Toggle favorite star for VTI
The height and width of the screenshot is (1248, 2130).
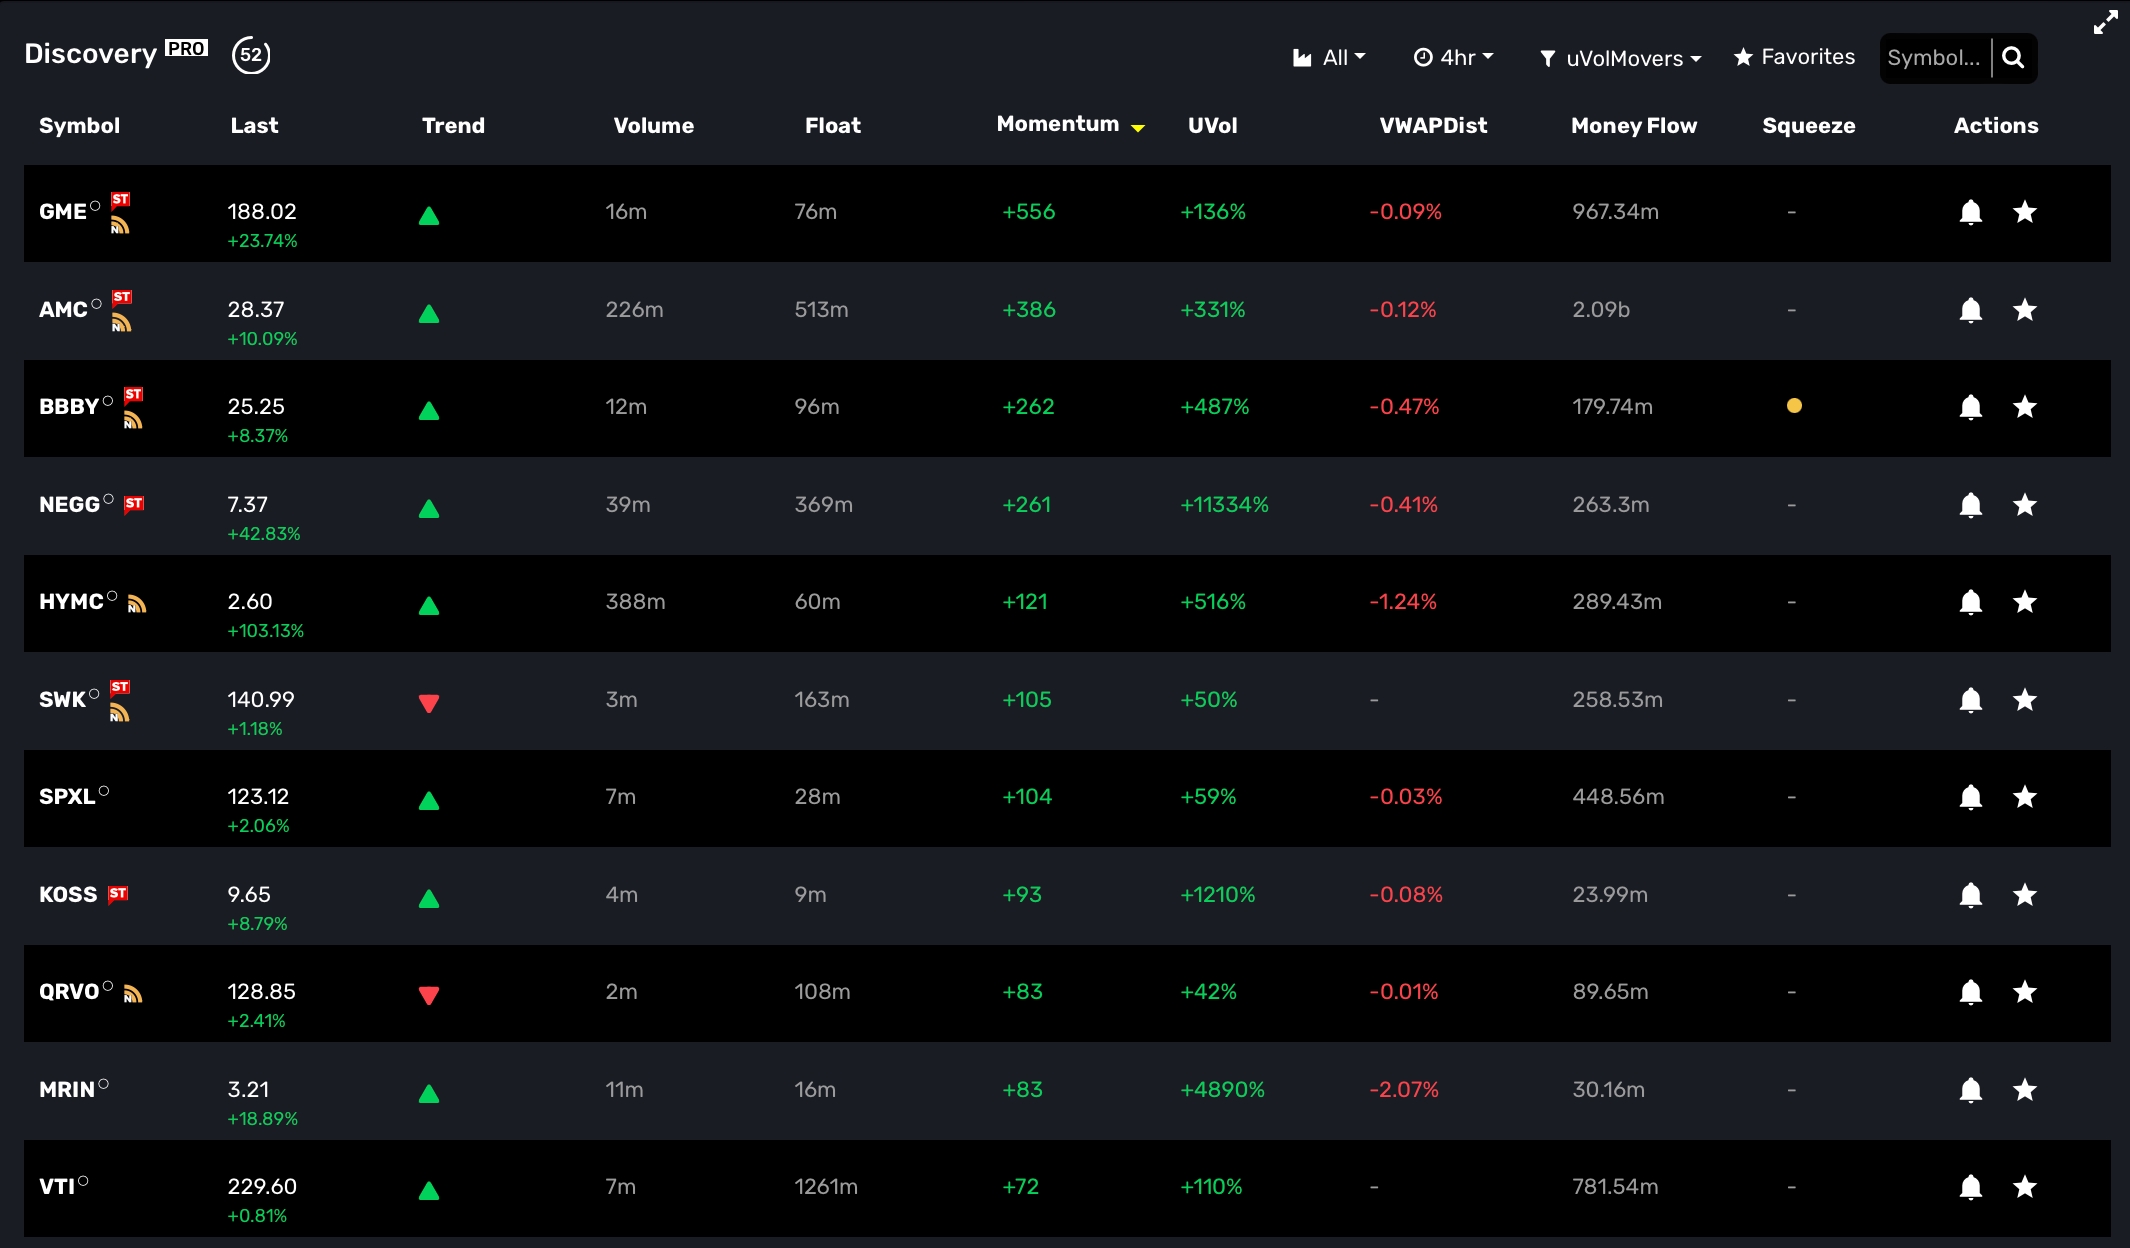pos(2024,1187)
